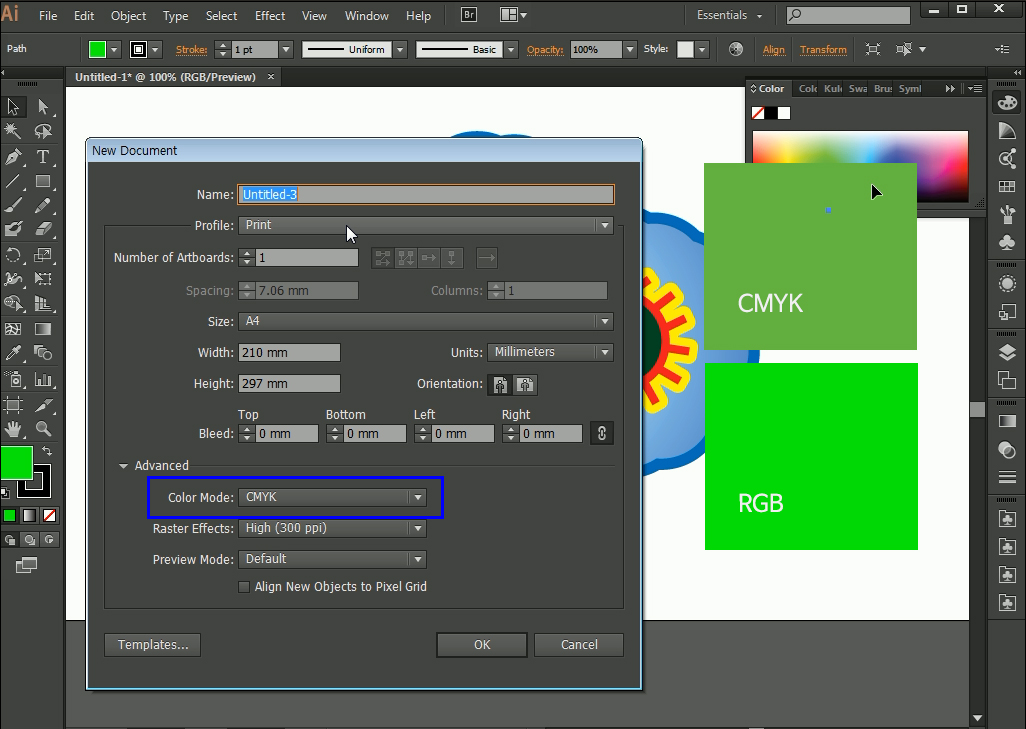Open the Effect menu

click(x=270, y=16)
